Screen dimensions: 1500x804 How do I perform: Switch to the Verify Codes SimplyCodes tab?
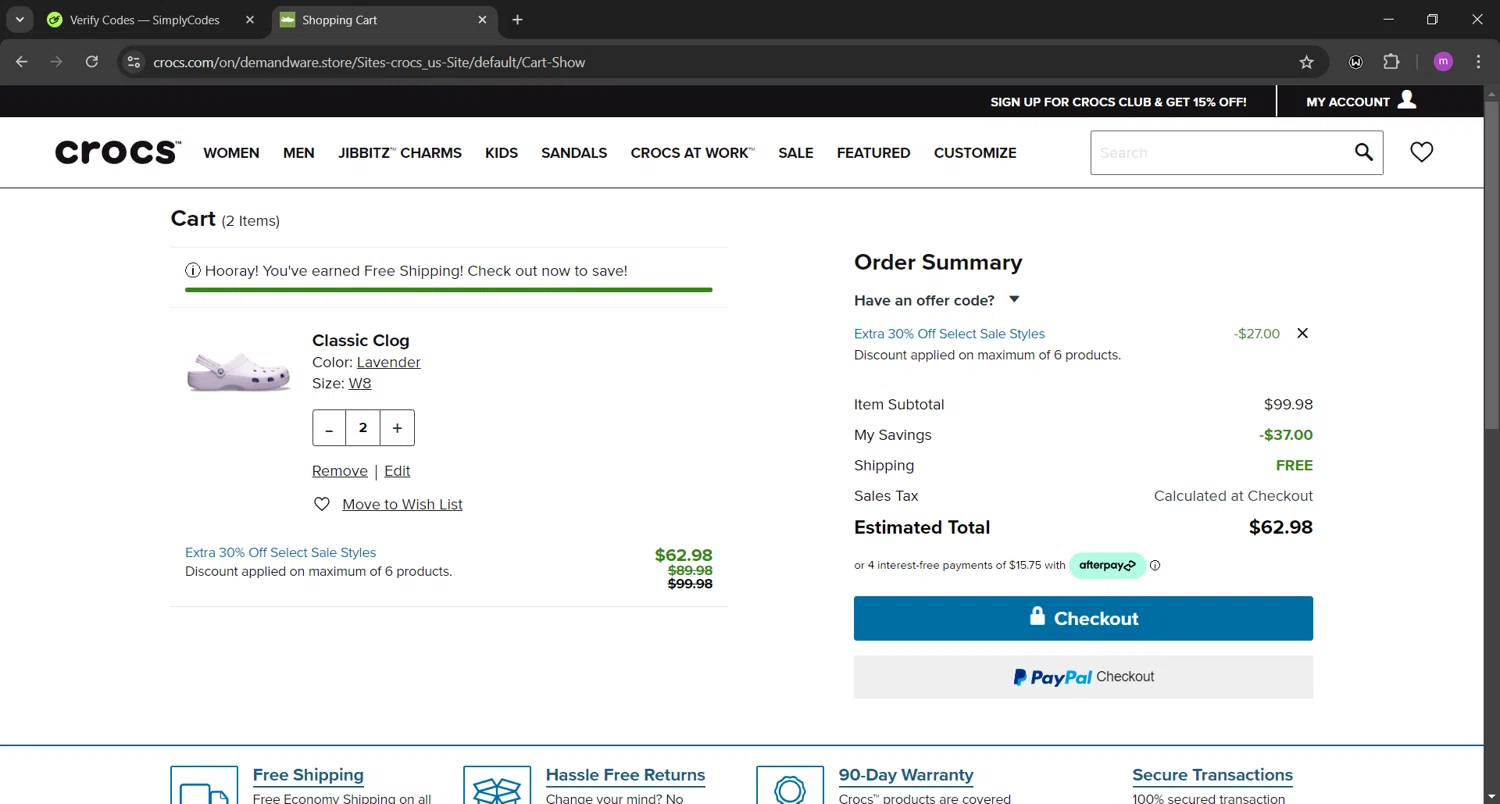pyautogui.click(x=146, y=20)
